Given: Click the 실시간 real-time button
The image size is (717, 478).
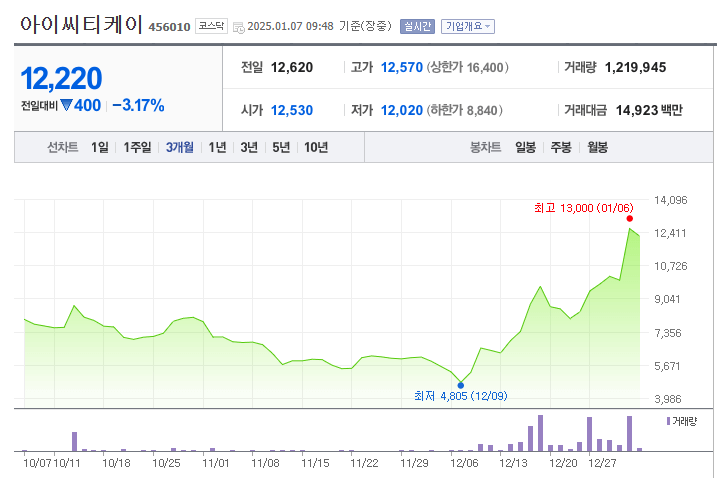Looking at the screenshot, I should (x=417, y=27).
